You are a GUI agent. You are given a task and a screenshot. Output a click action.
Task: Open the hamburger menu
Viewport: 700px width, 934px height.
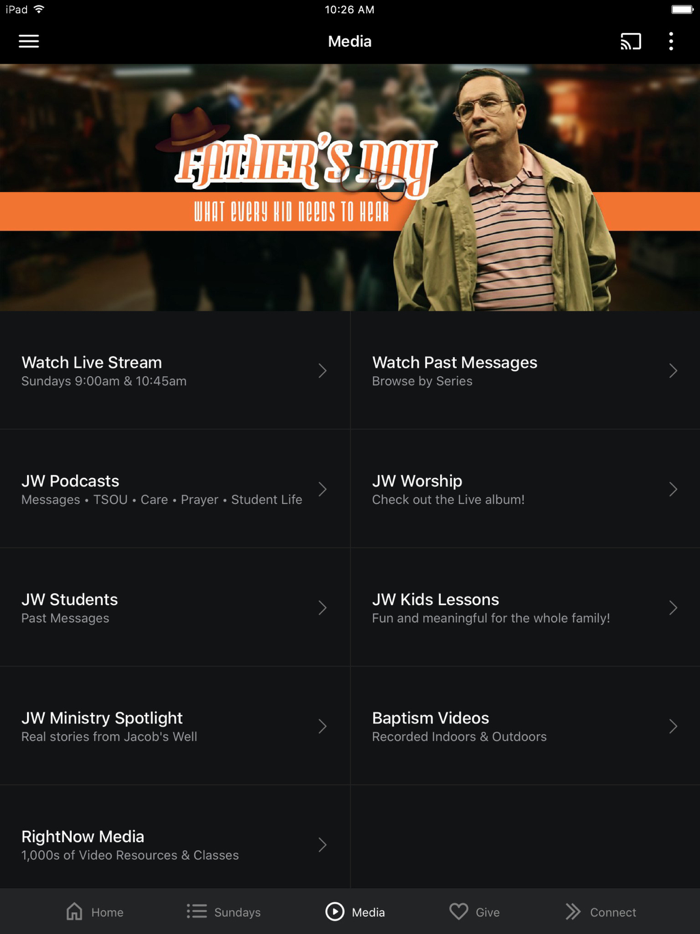29,41
